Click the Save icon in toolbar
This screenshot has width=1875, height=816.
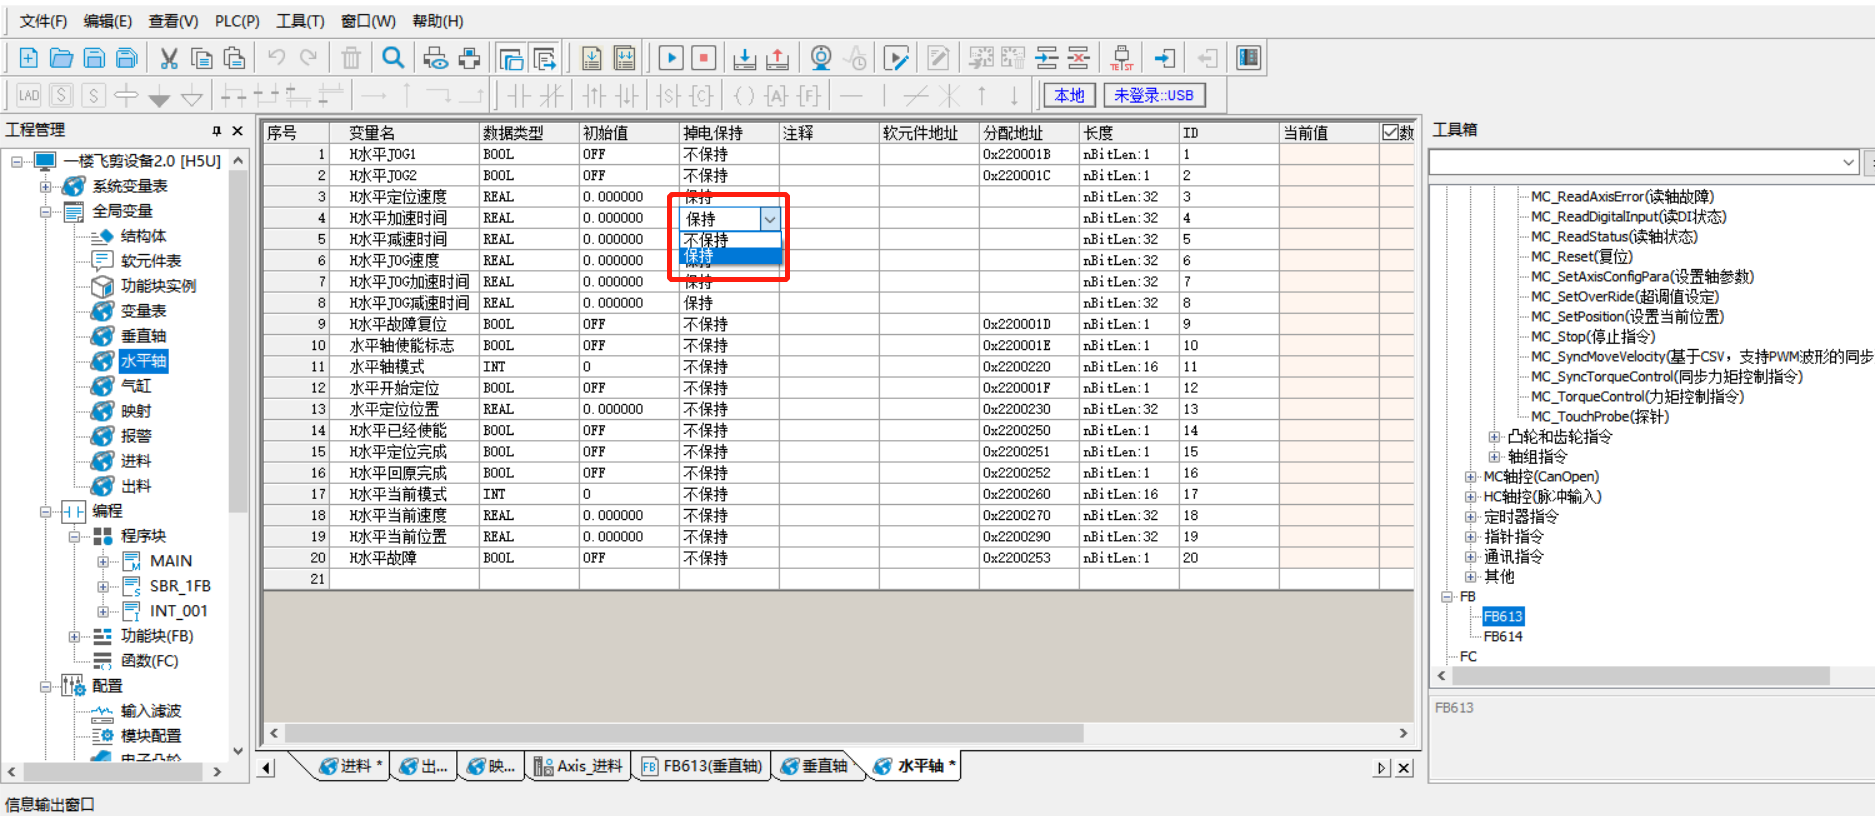[x=94, y=58]
